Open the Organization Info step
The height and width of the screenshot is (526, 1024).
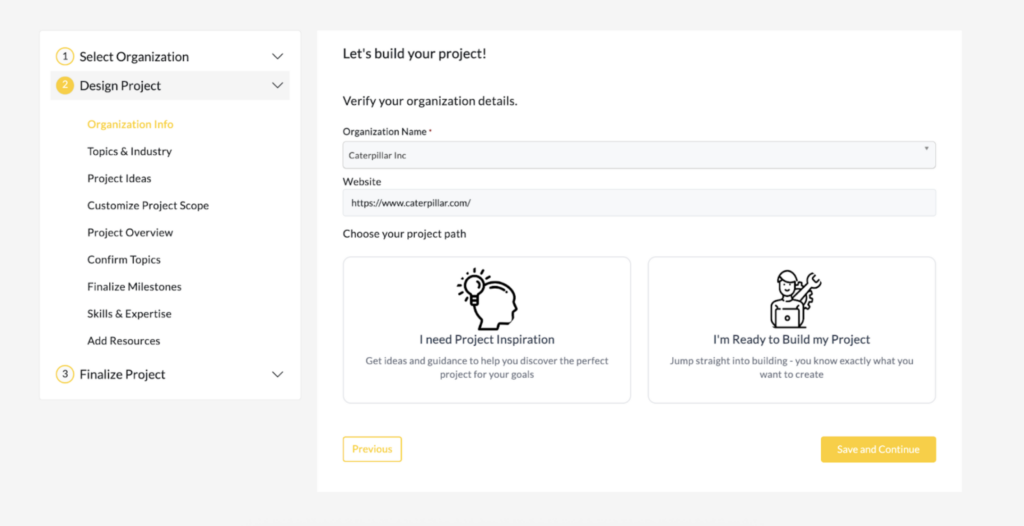[131, 124]
